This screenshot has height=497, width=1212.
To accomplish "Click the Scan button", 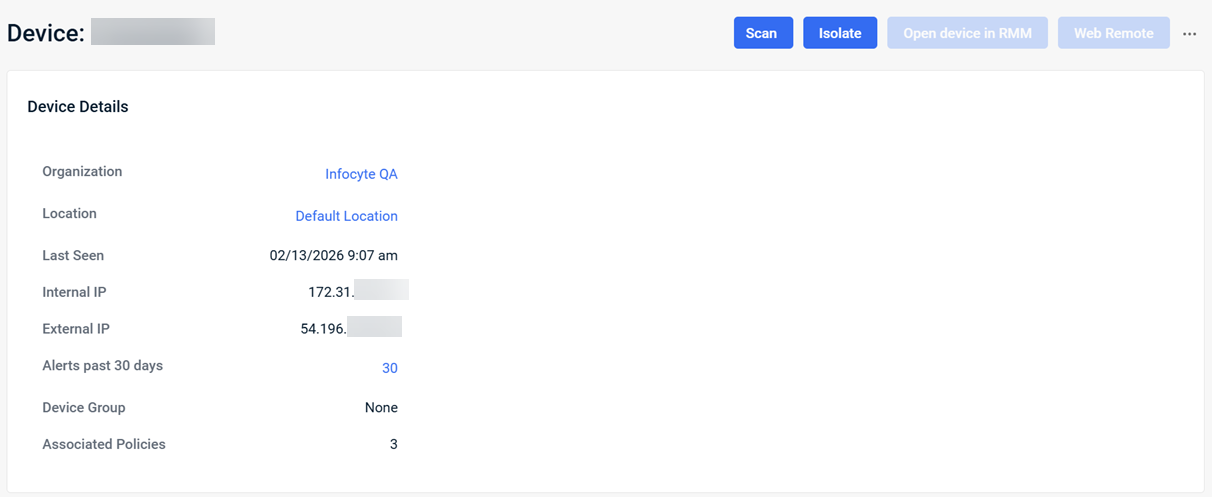I will coord(761,33).
